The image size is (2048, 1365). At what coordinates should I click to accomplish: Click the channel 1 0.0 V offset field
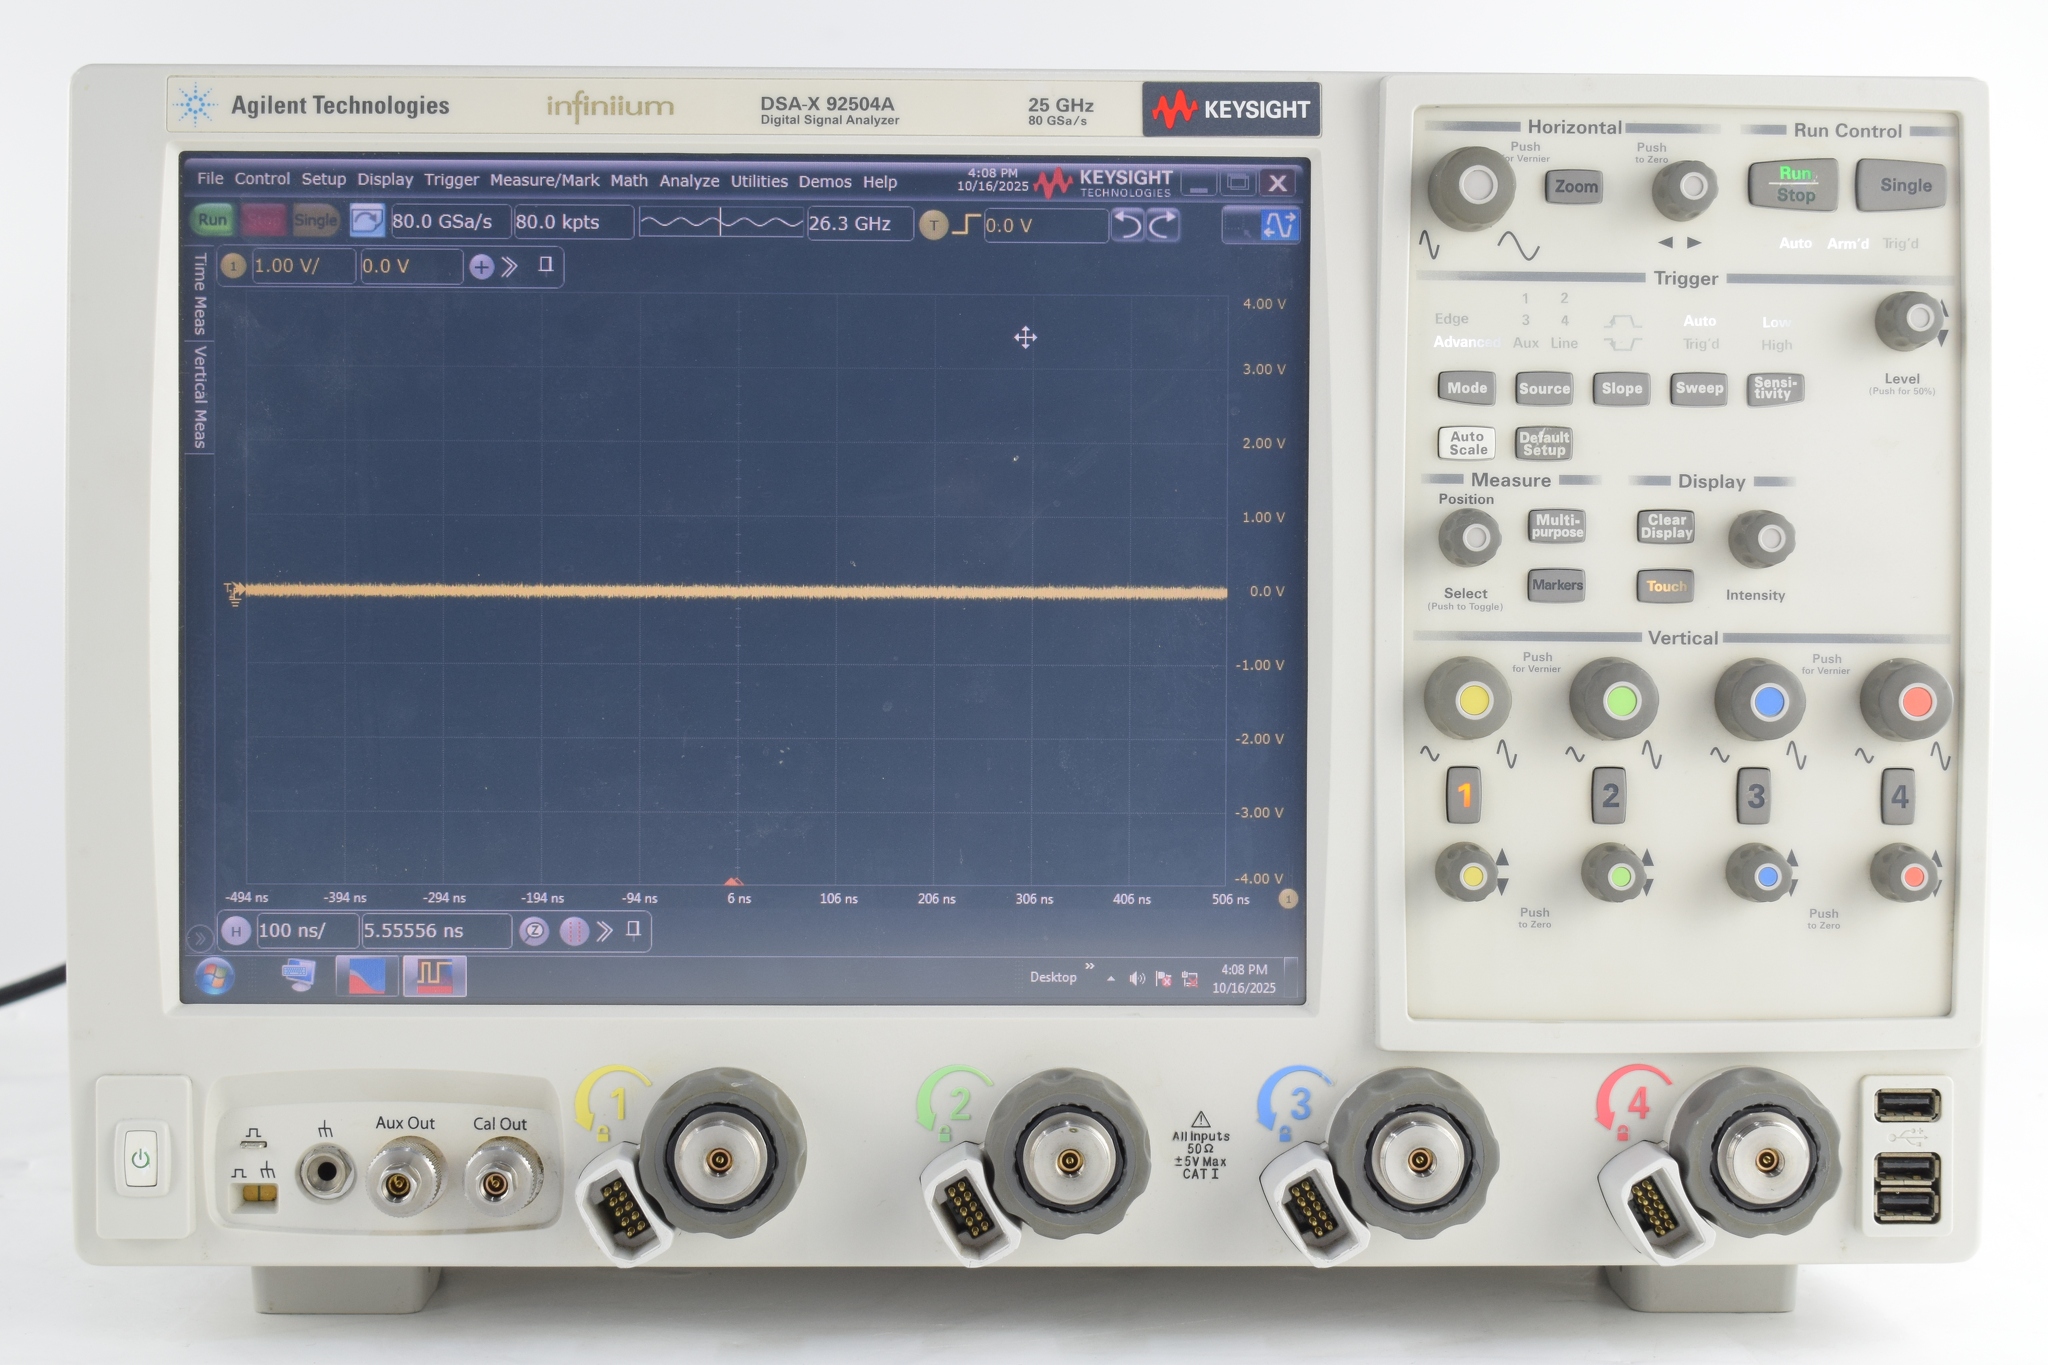point(411,266)
